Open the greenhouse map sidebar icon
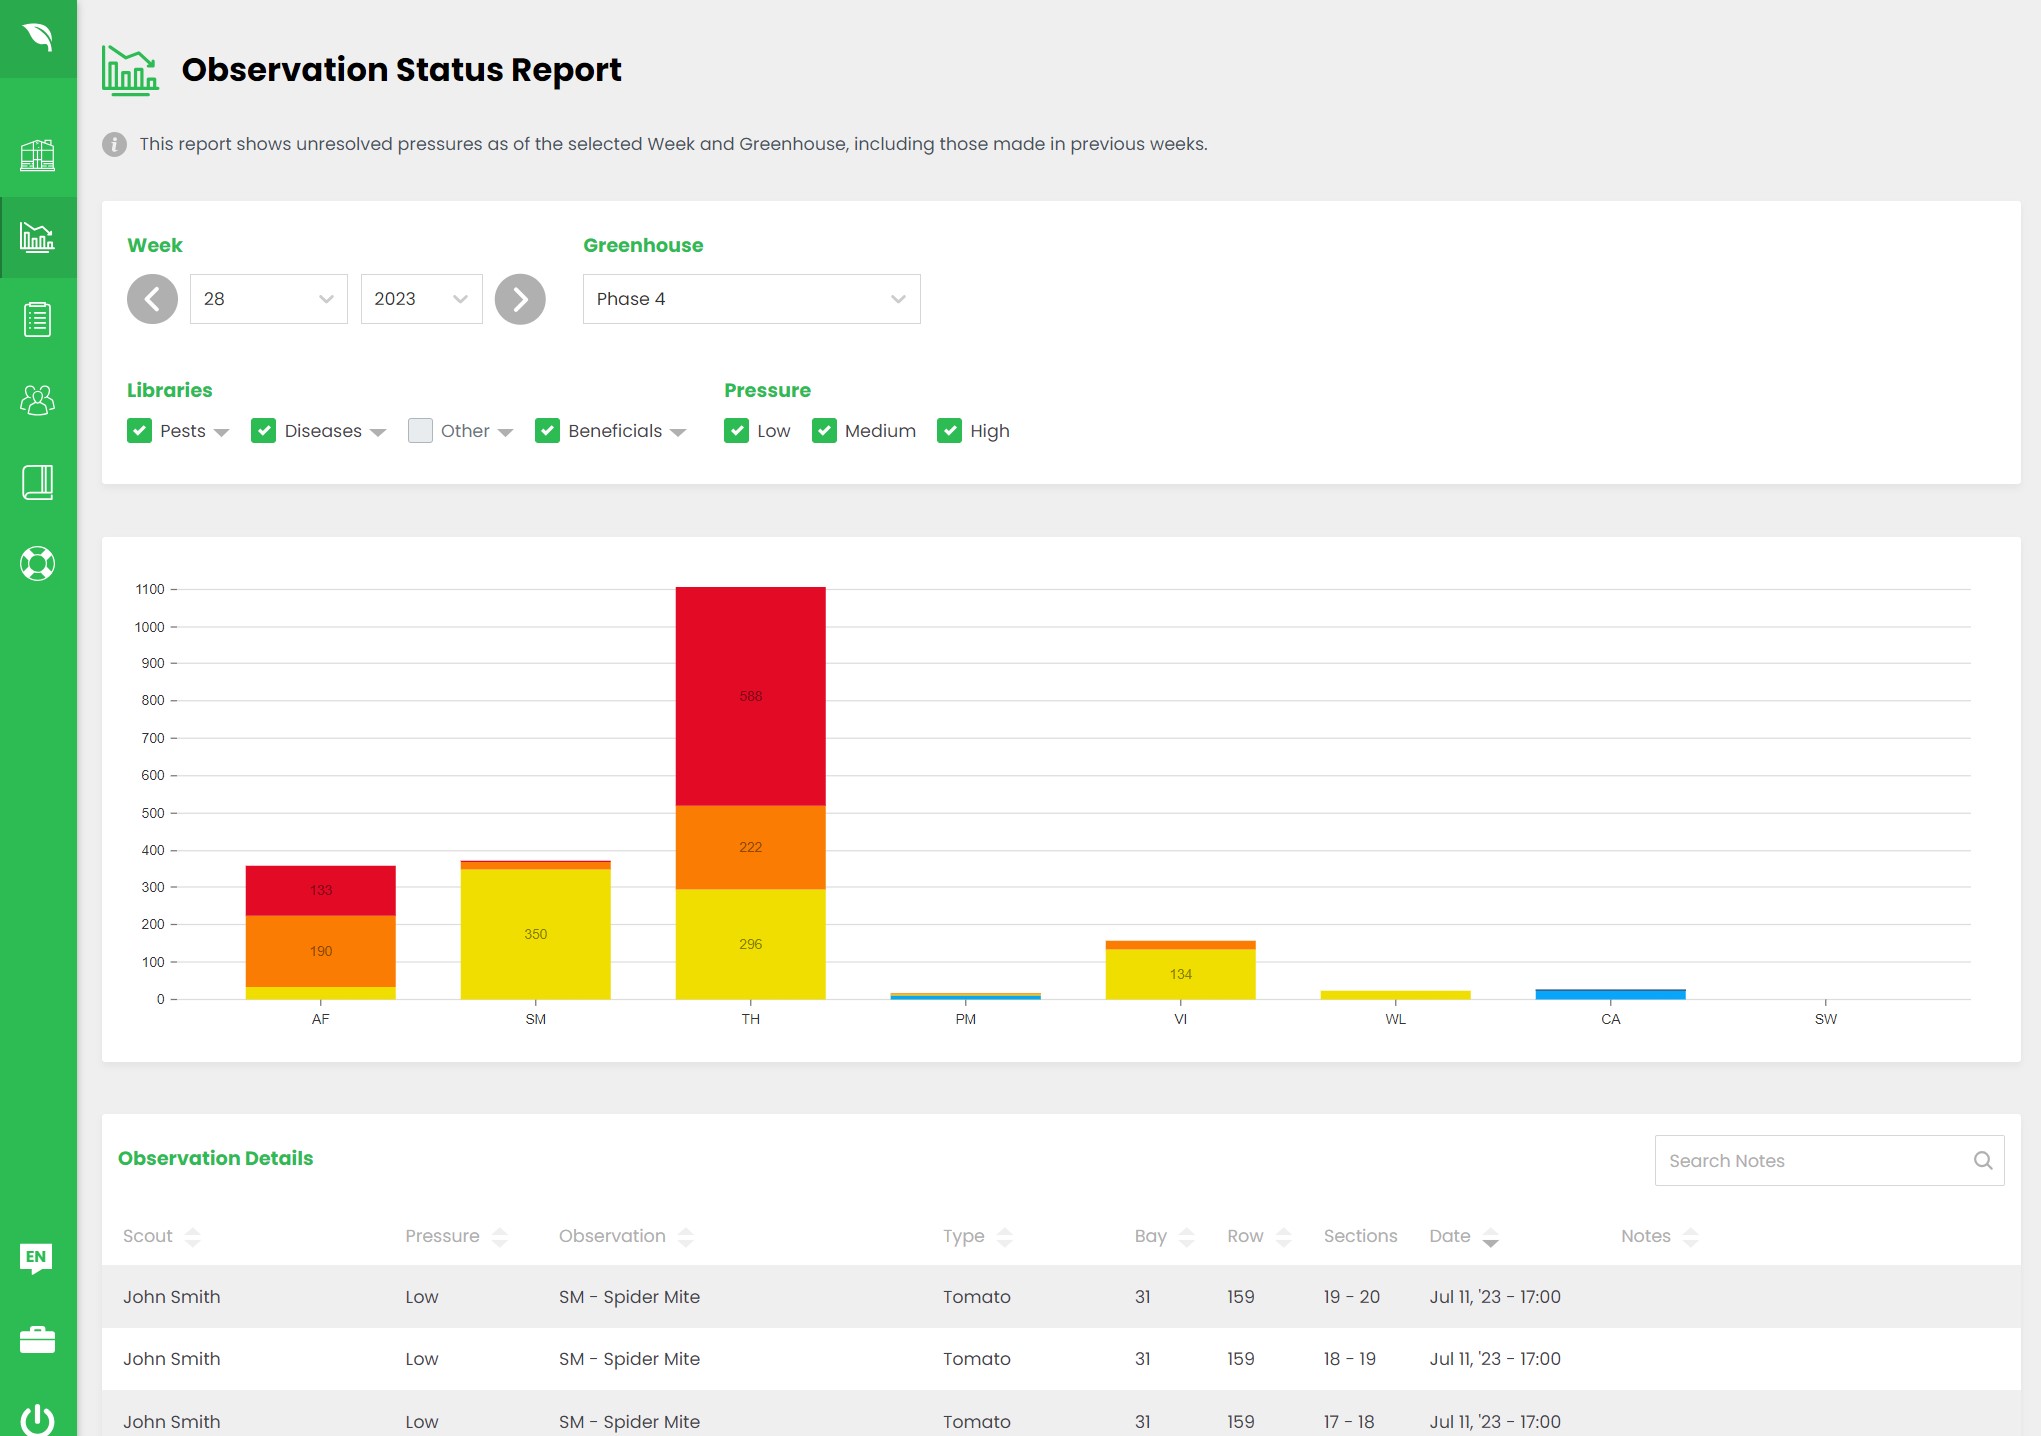 [x=37, y=155]
